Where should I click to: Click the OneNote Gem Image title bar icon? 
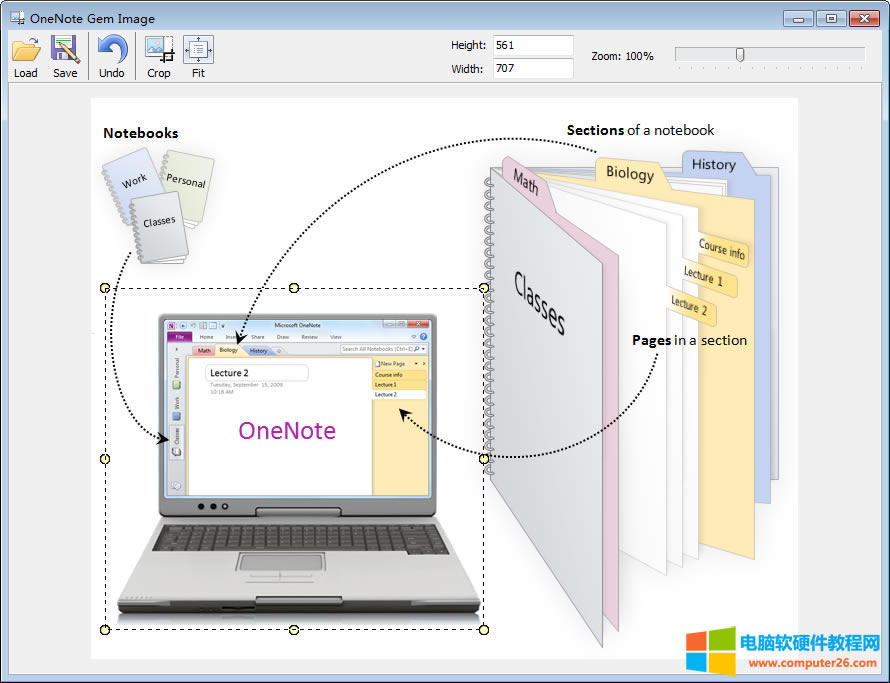click(x=17, y=18)
